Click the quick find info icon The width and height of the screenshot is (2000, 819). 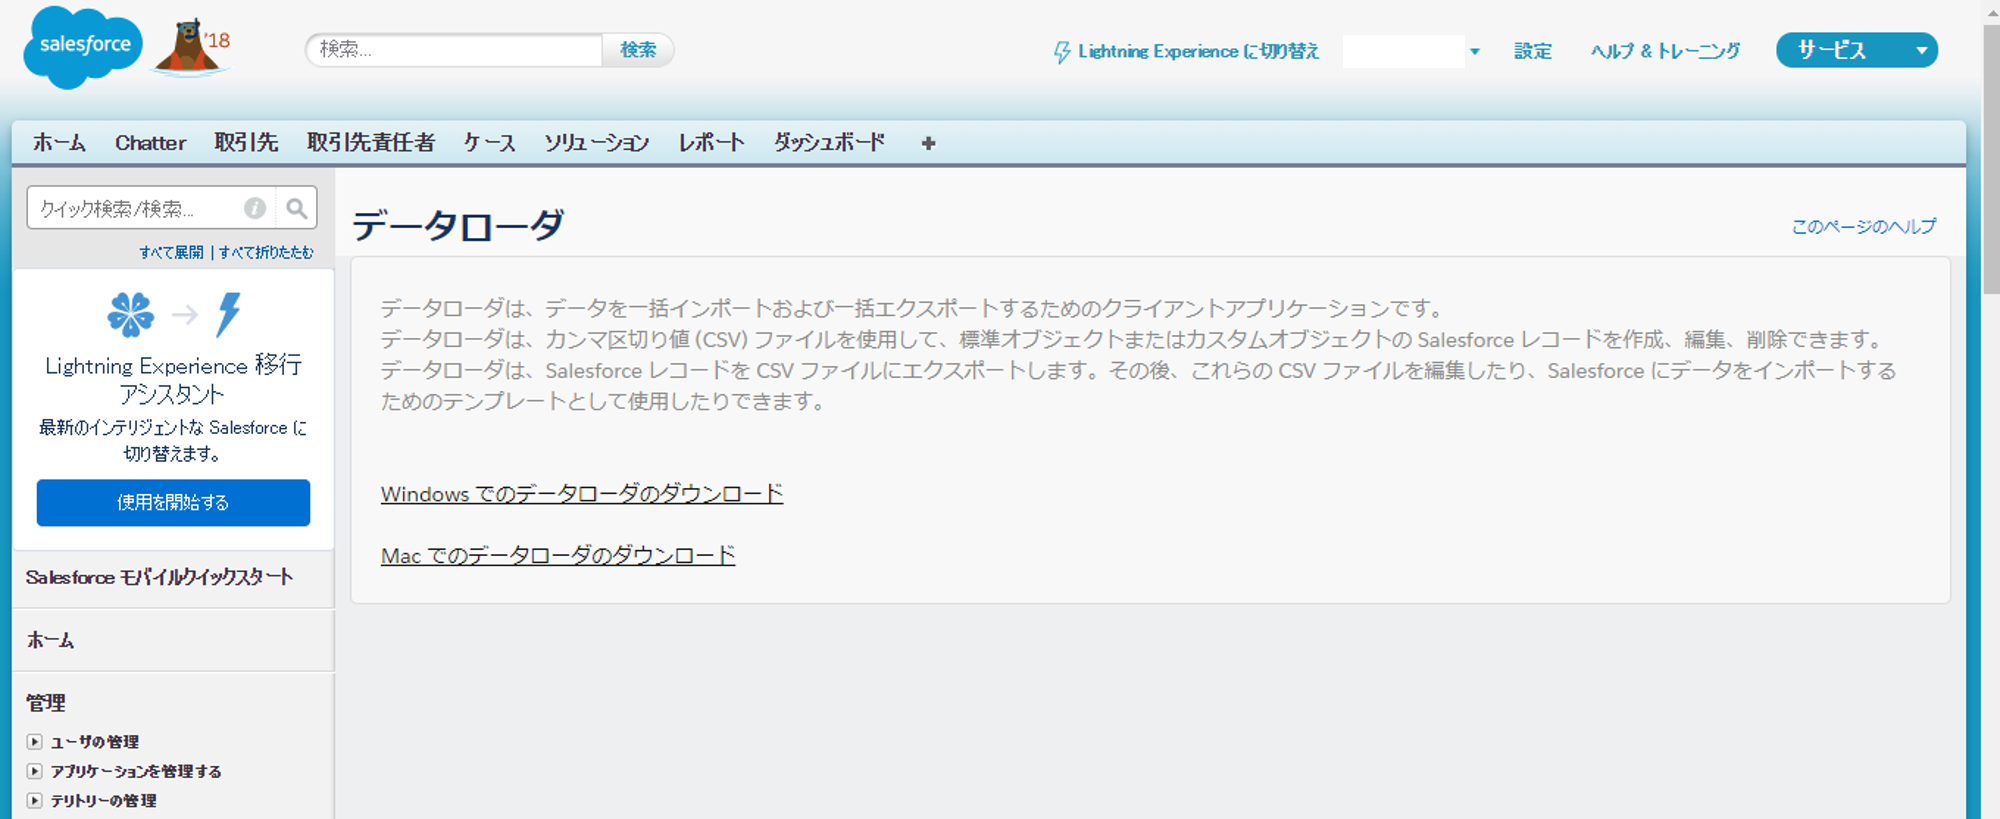pos(255,208)
